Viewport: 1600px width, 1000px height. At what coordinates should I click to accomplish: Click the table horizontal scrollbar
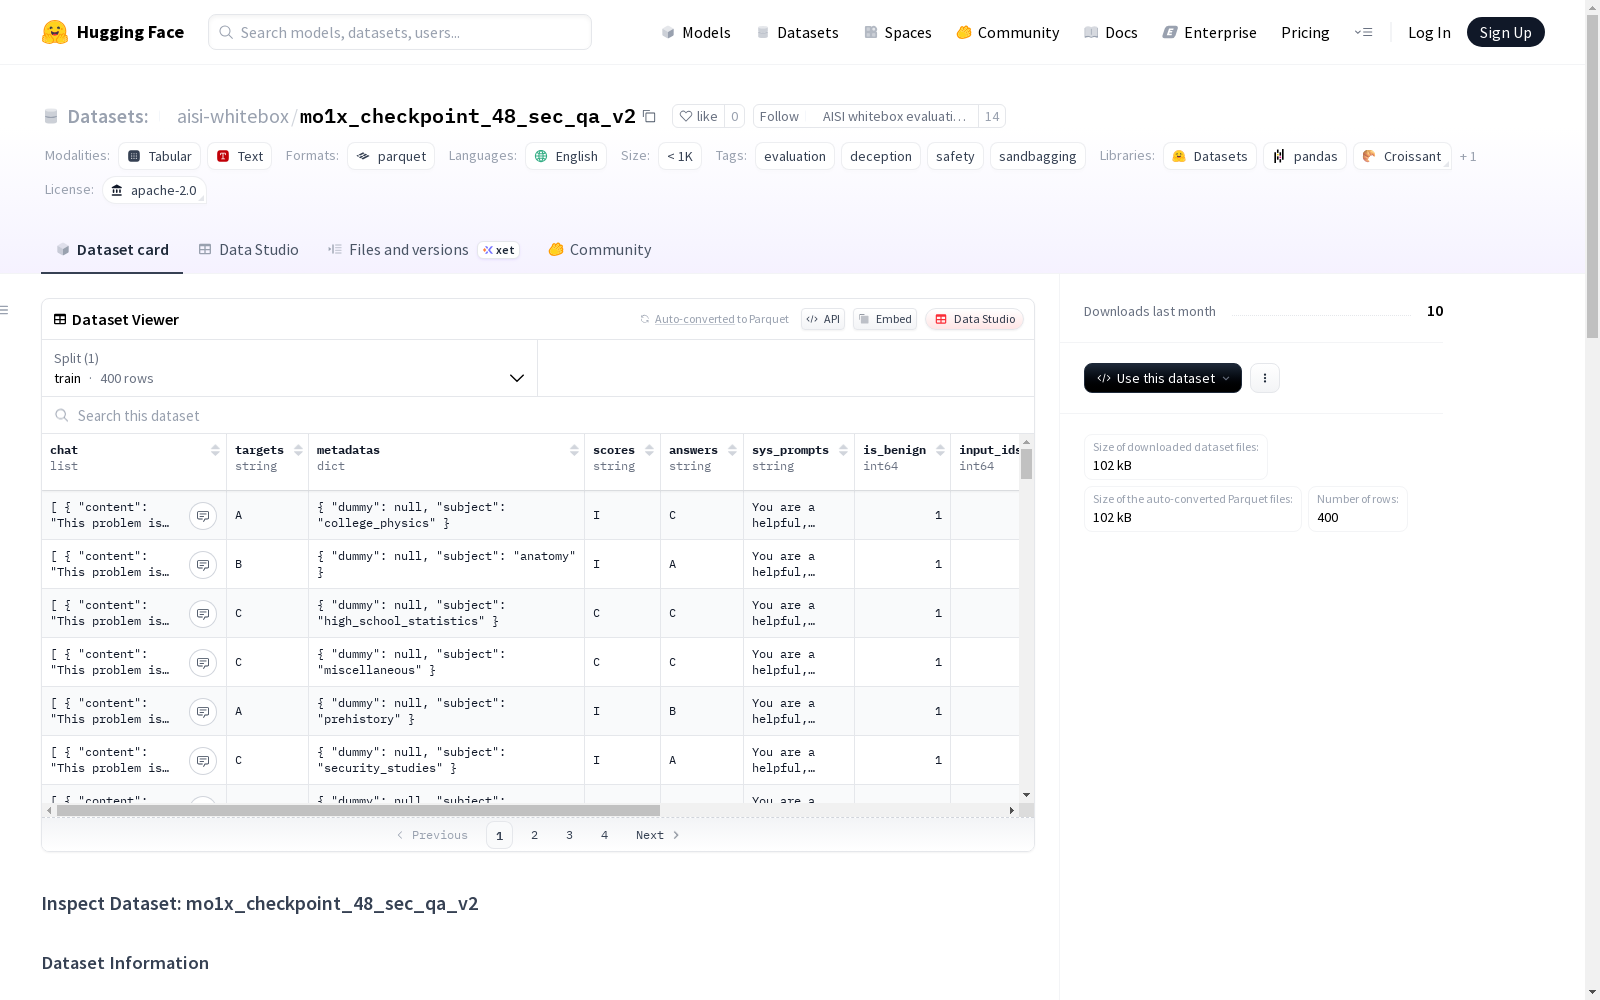[358, 810]
